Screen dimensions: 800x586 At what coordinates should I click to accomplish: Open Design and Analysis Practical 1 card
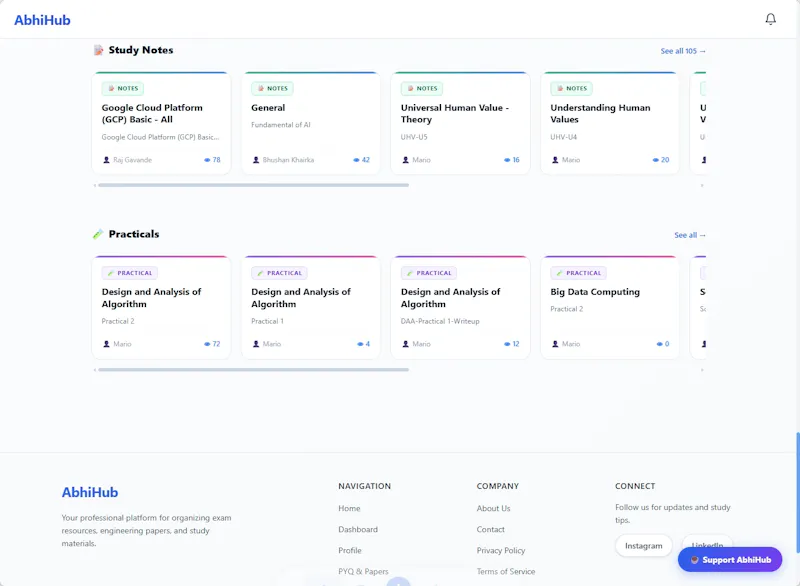click(x=311, y=308)
